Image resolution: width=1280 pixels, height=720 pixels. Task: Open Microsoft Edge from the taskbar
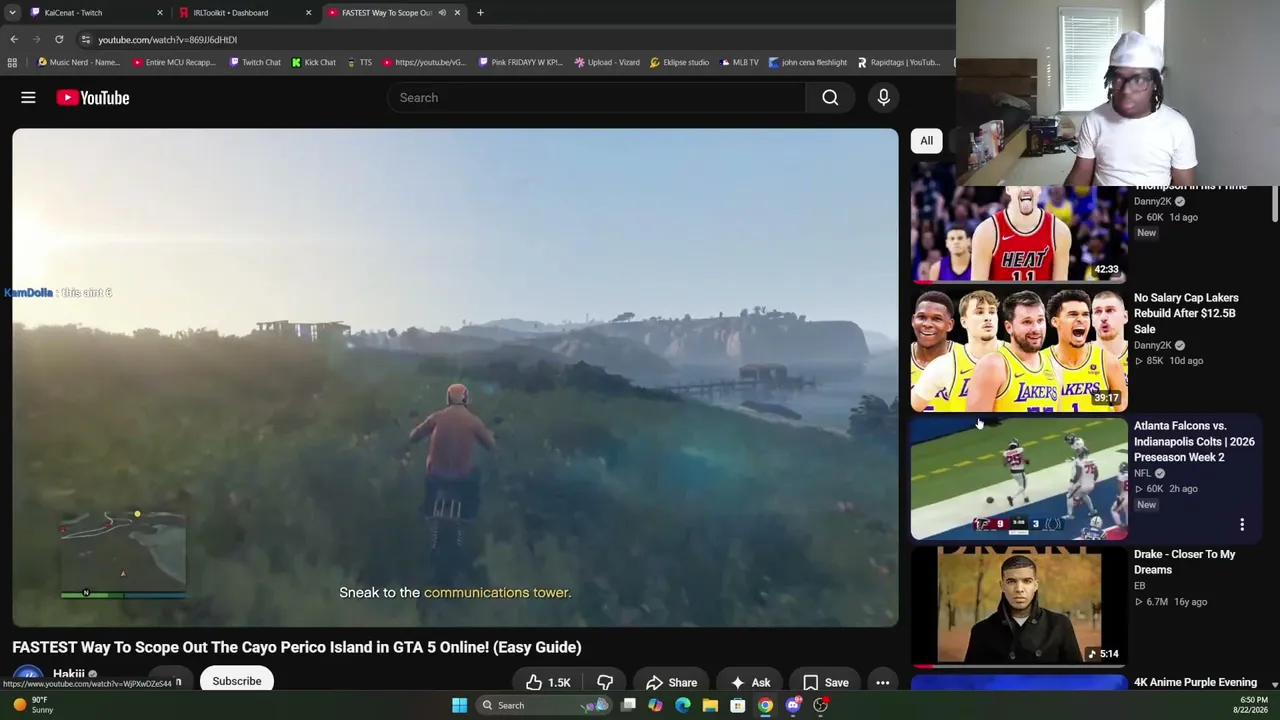tap(683, 705)
